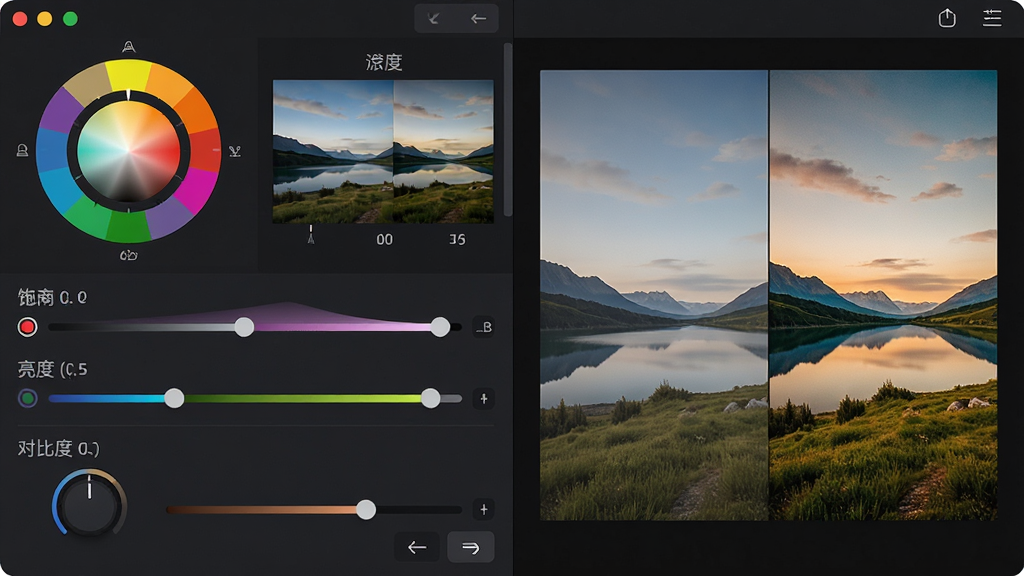
Task: Toggle the red dot beside the 饱南 slider
Action: 27,327
